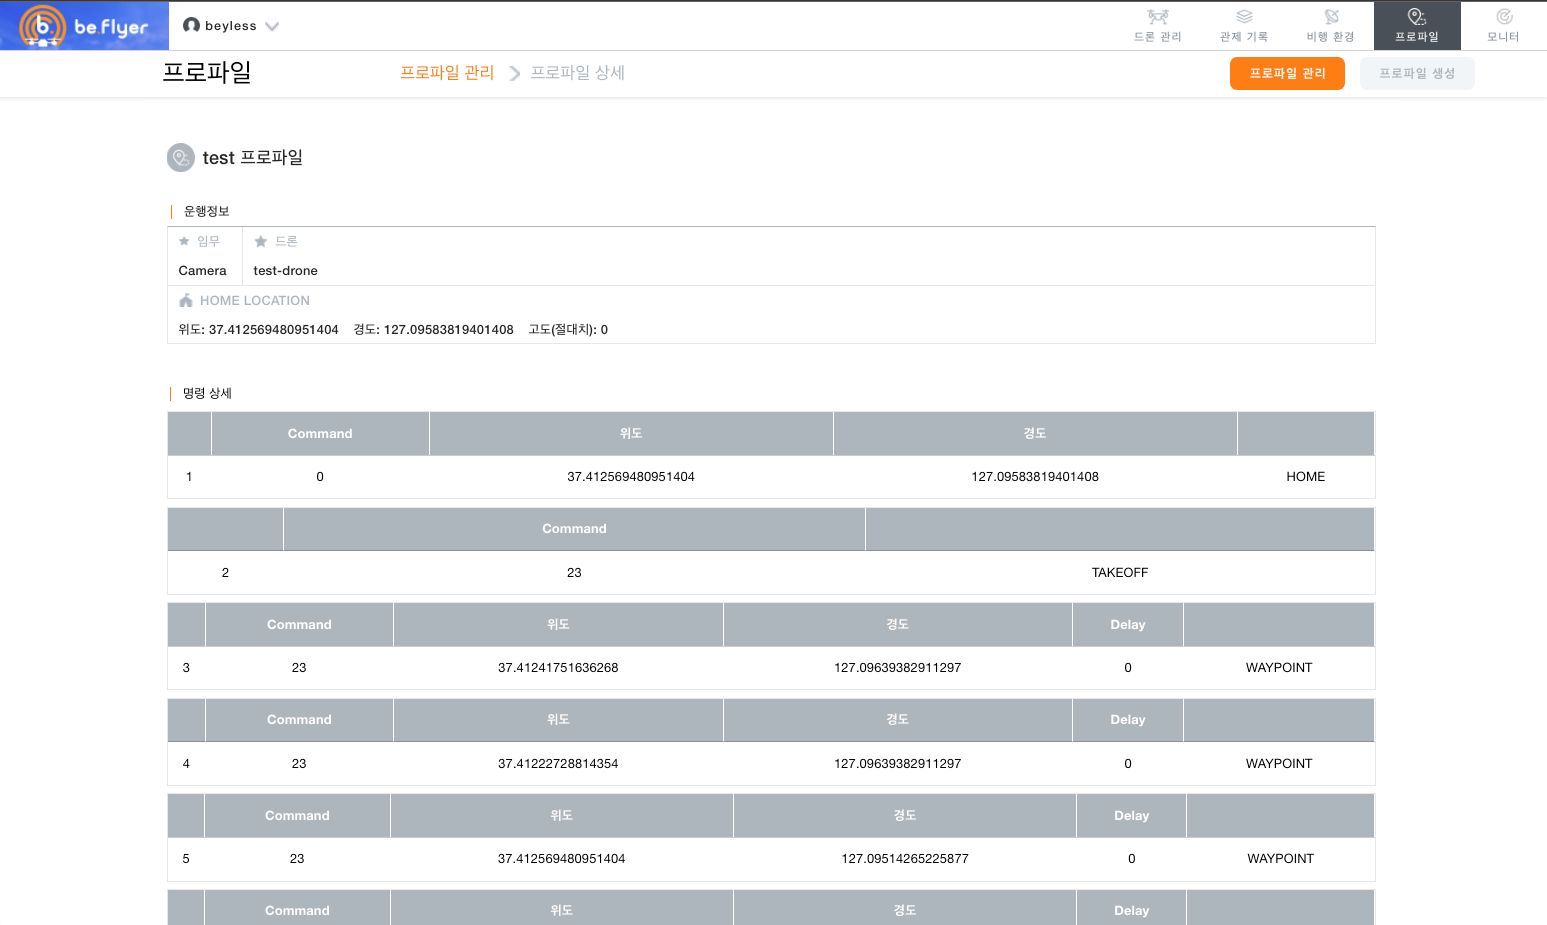The width and height of the screenshot is (1547, 925).
Task: Select 프로파일 상세 breadcrumb item
Action: click(577, 73)
